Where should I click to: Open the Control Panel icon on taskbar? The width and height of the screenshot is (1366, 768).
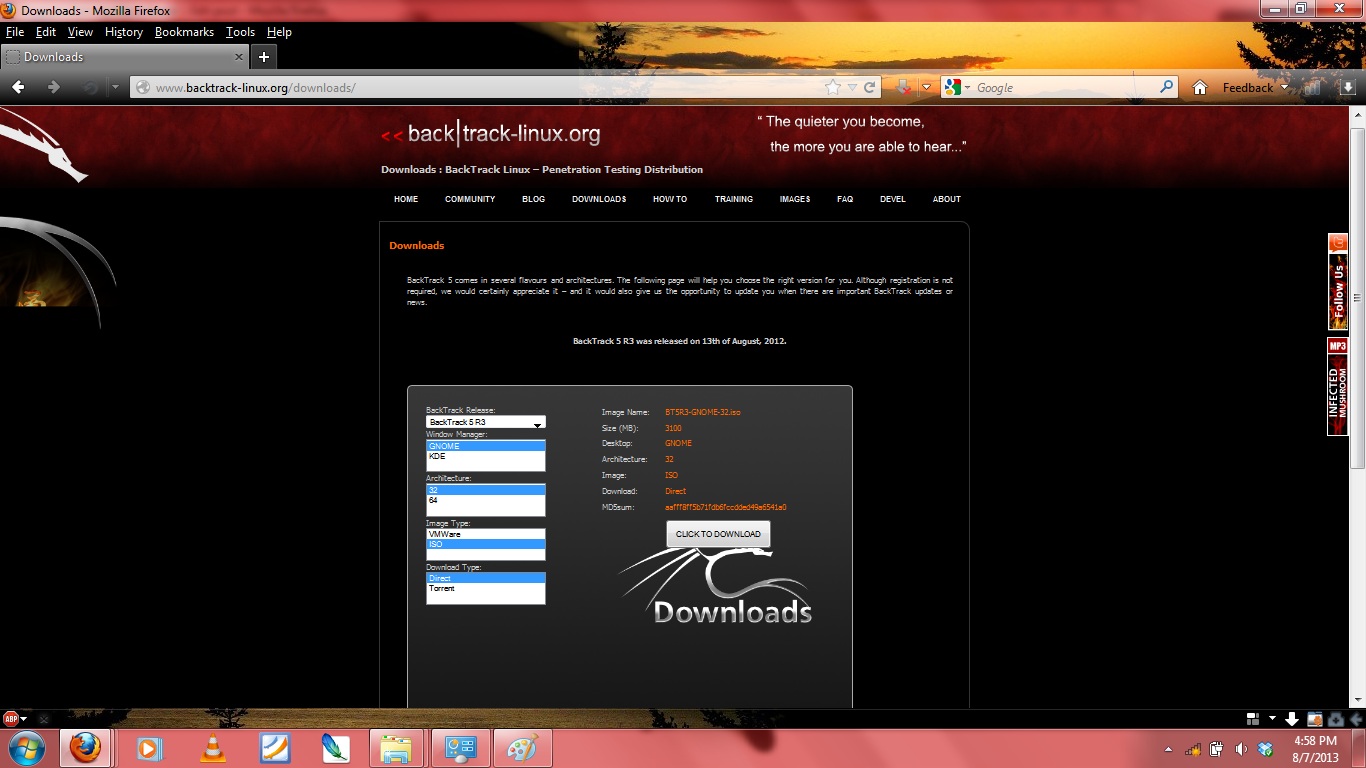pos(460,748)
